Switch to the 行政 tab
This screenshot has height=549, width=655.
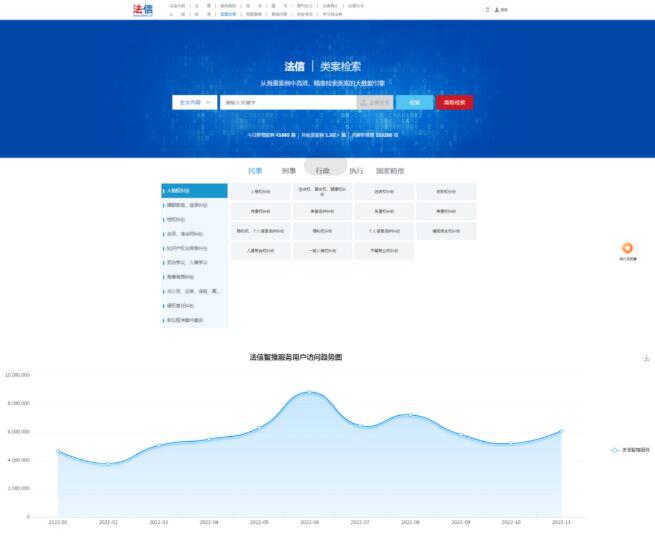point(322,171)
